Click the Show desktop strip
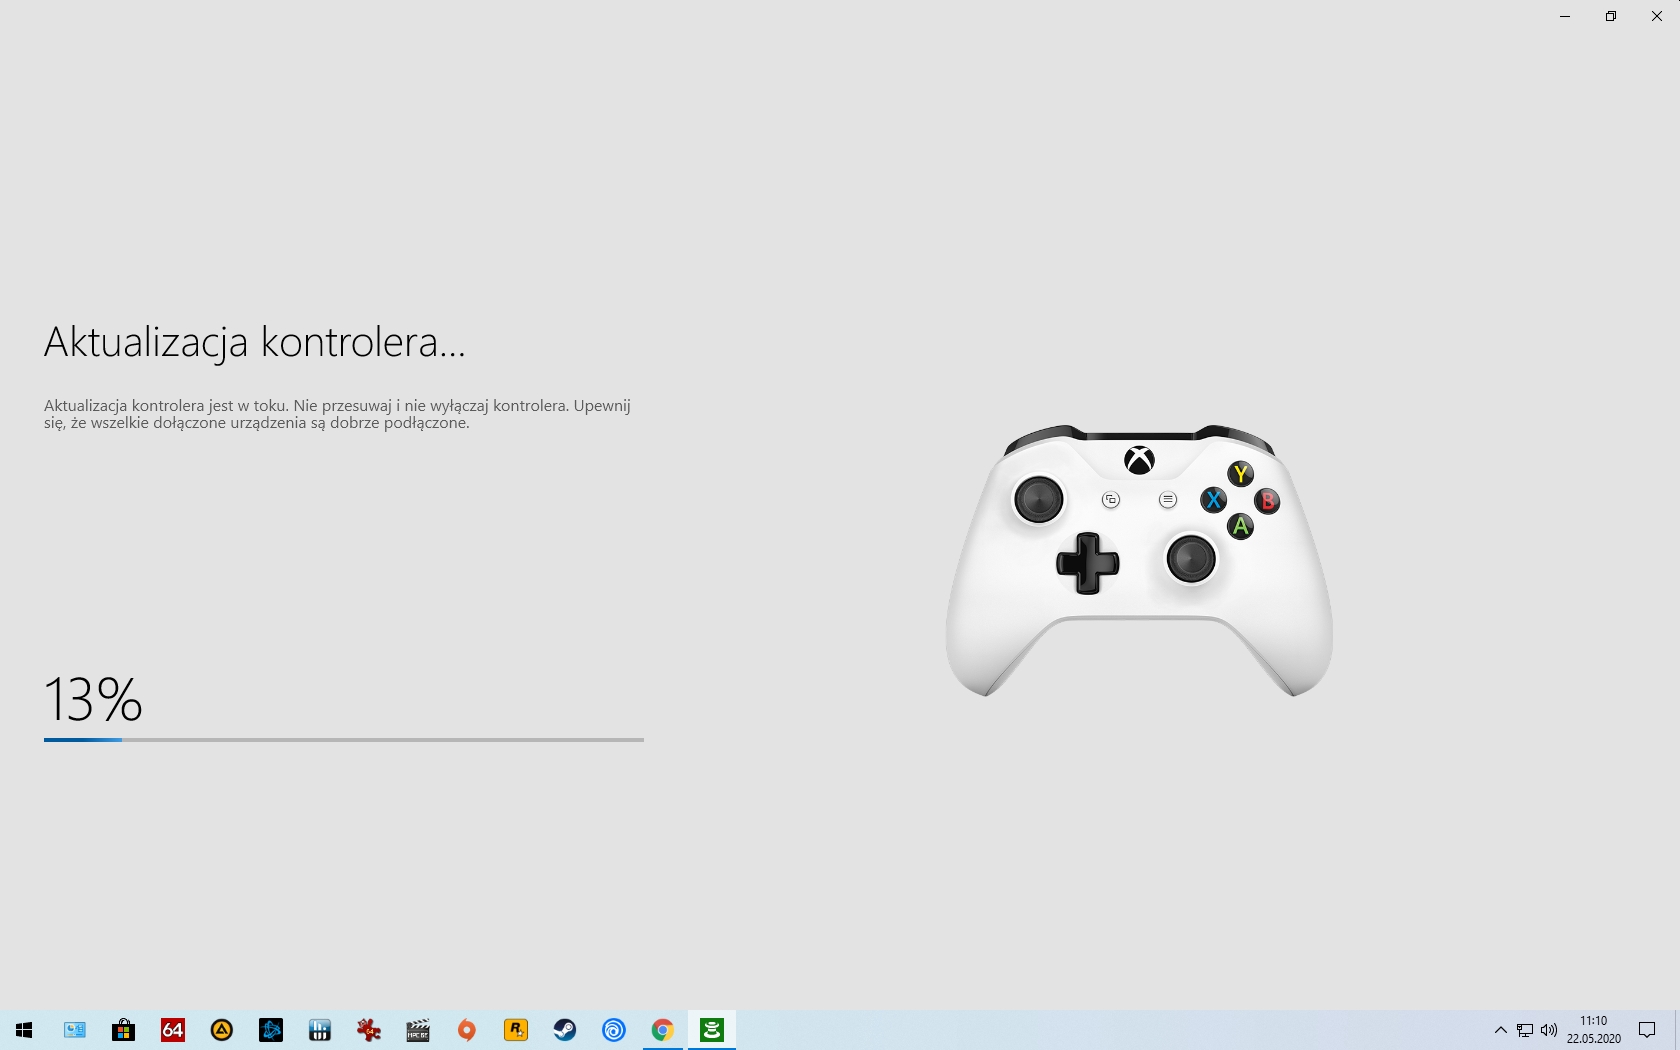The height and width of the screenshot is (1050, 1680). tap(1677, 1030)
